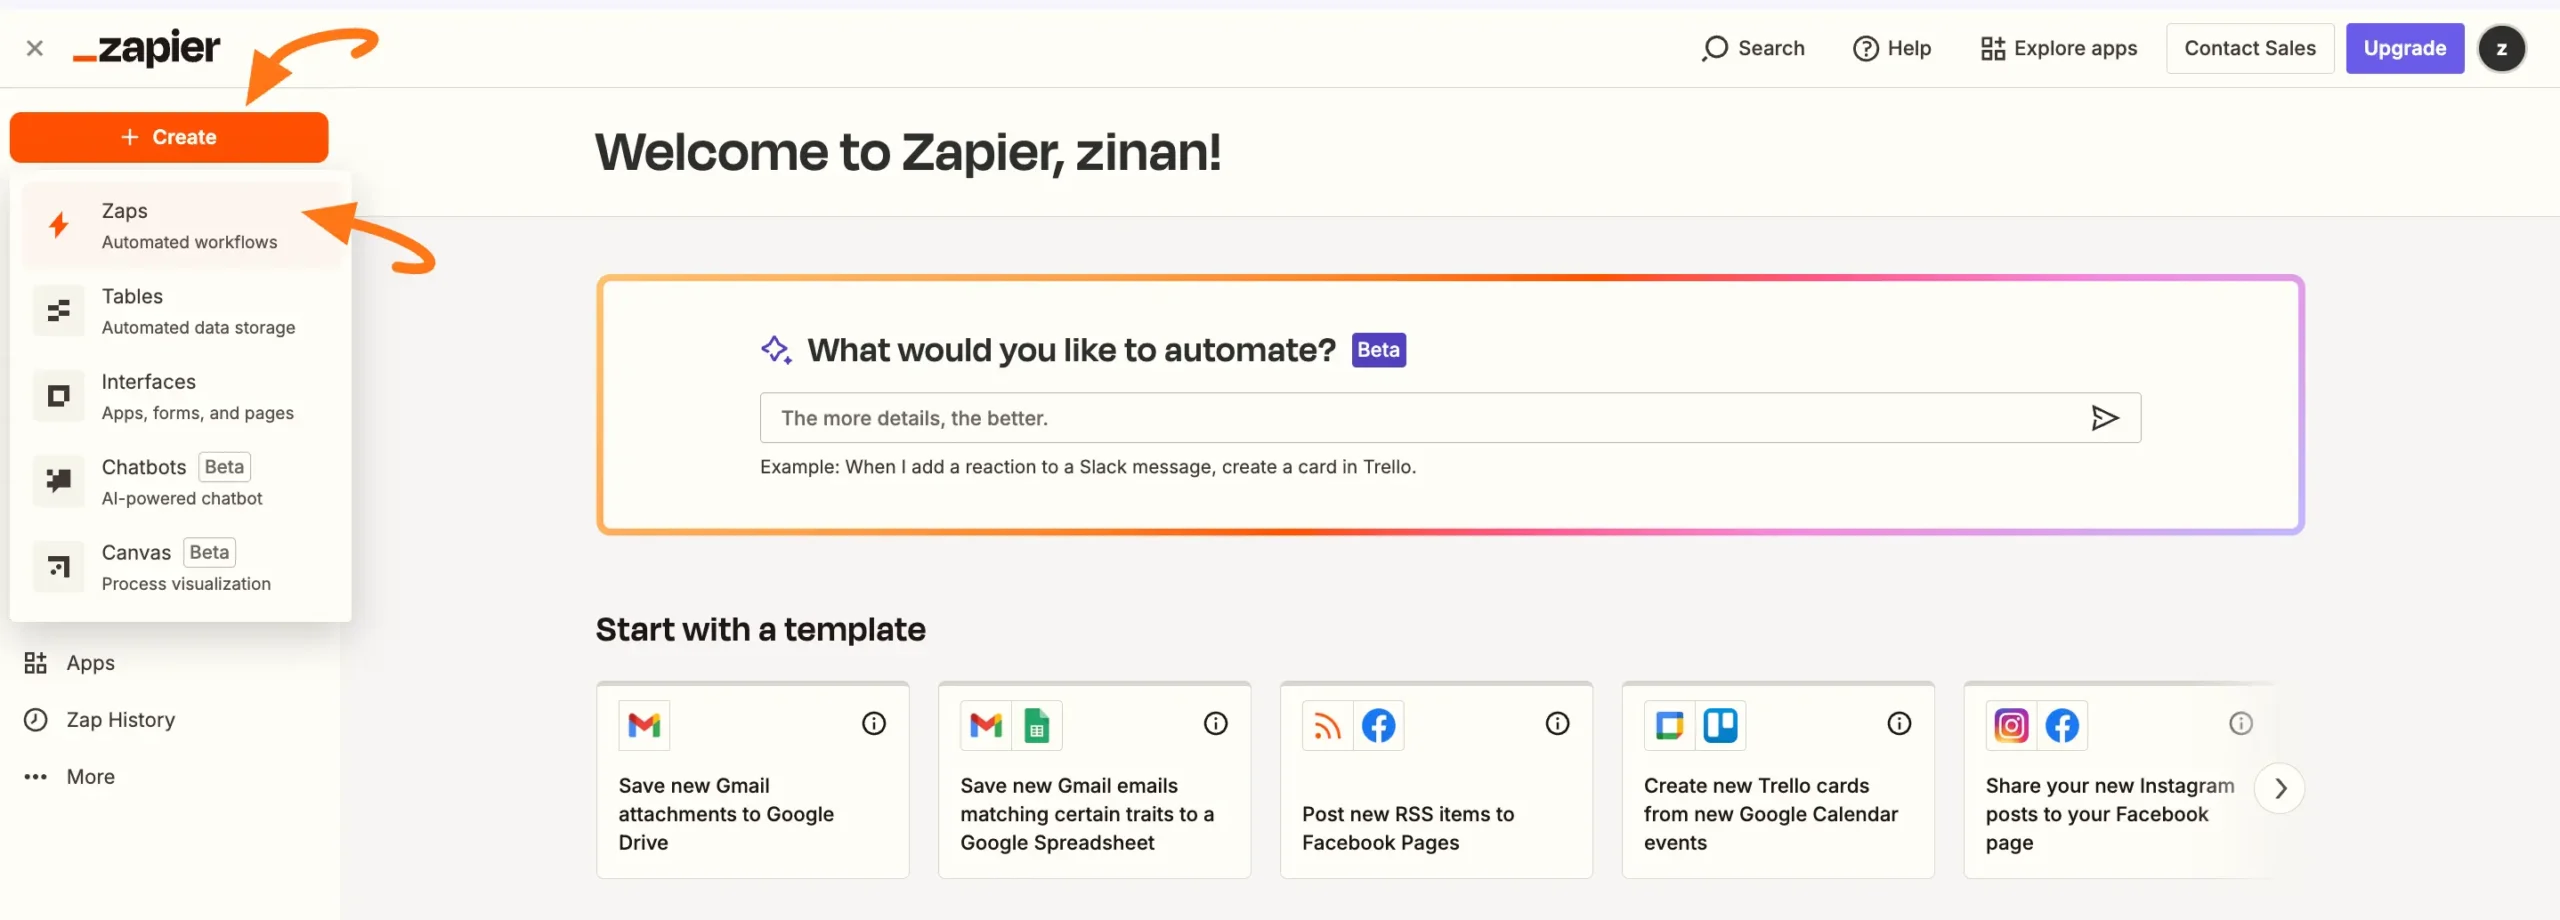
Task: Choose Chatbots Beta menu entry
Action: [181, 482]
